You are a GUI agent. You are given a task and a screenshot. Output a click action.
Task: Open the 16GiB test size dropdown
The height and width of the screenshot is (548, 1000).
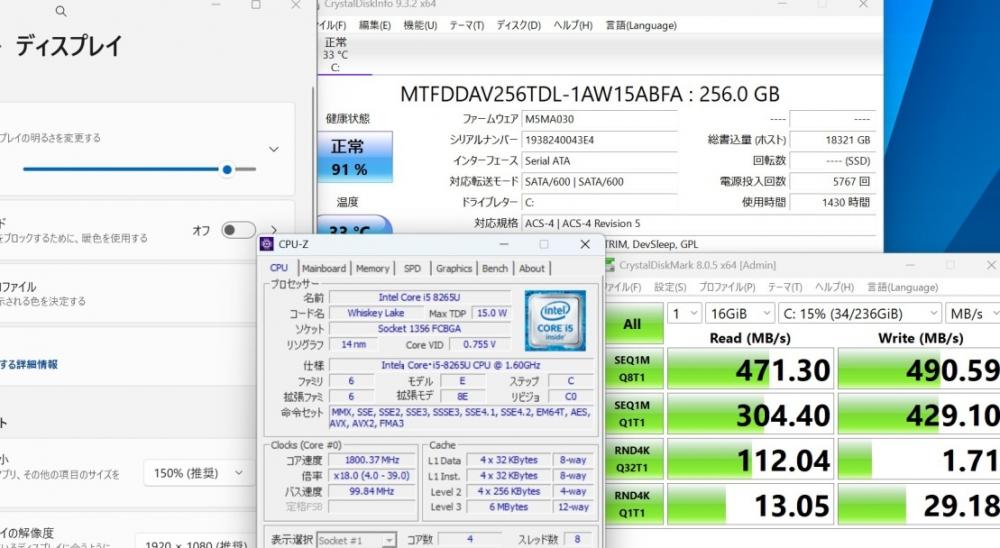[x=740, y=313]
